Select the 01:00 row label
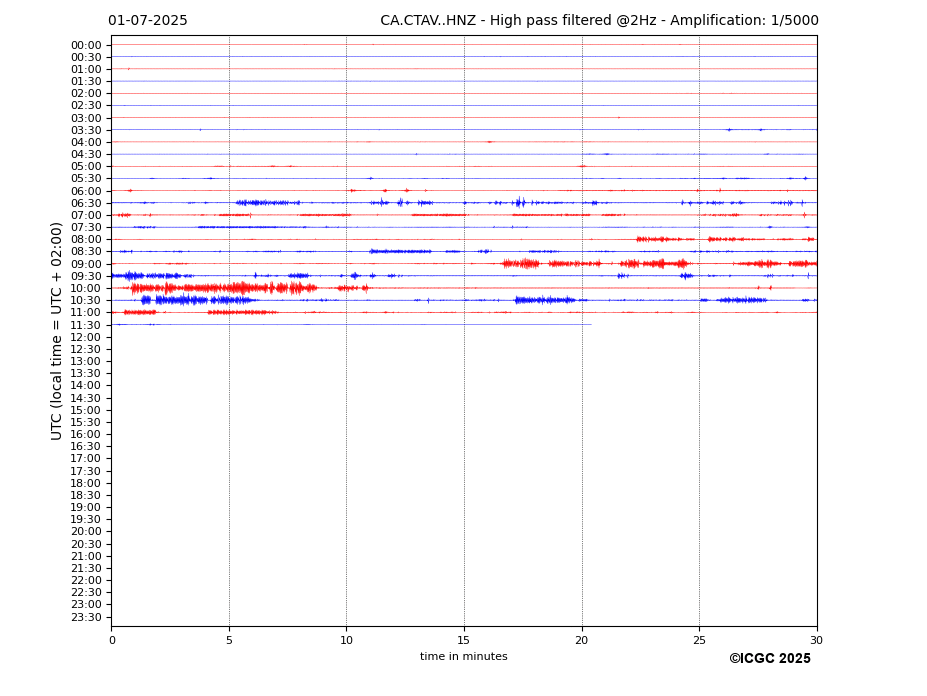This screenshot has width=927, height=696. [86, 70]
